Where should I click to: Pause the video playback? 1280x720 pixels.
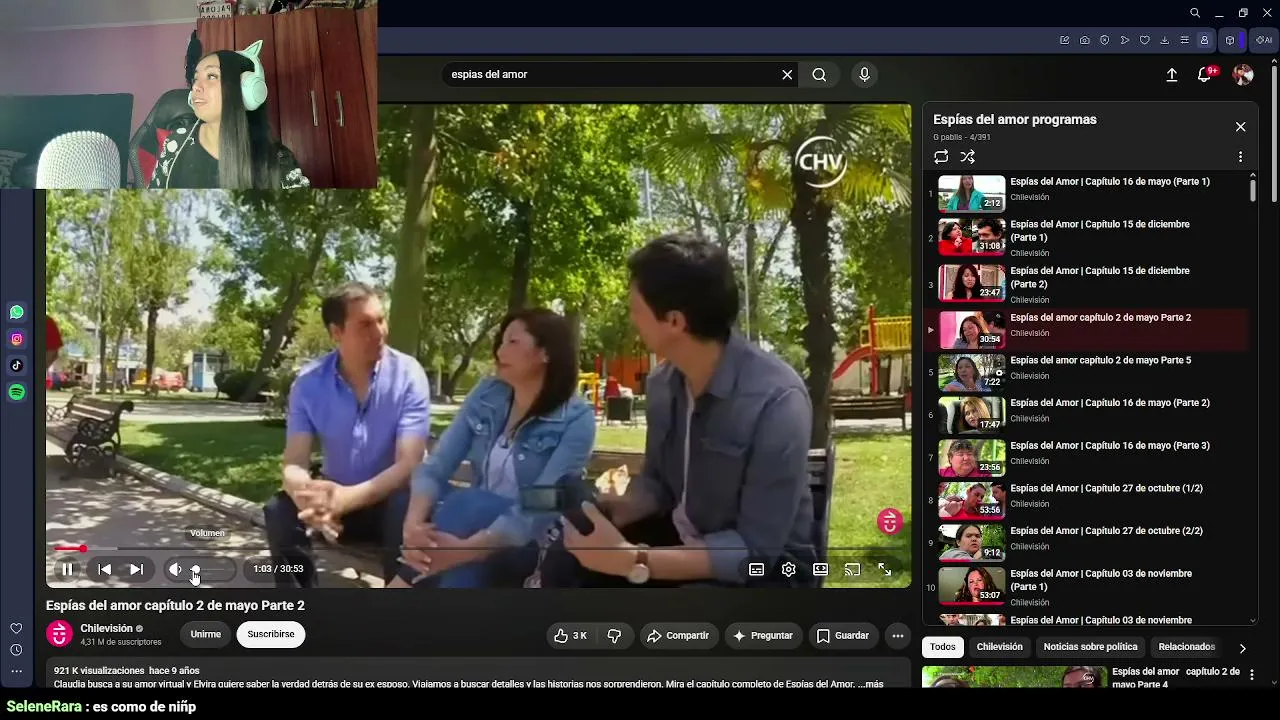[x=67, y=569]
